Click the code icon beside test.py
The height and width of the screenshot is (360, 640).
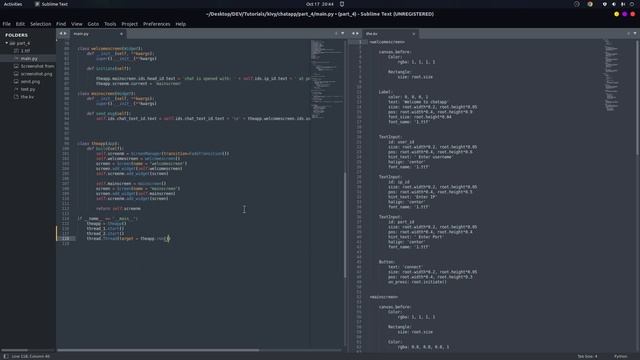[16, 89]
